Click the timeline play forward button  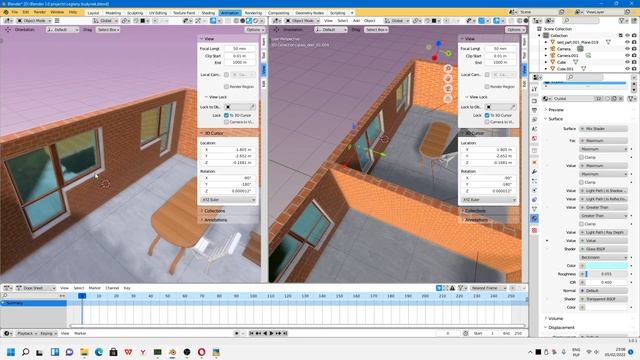pos(271,333)
